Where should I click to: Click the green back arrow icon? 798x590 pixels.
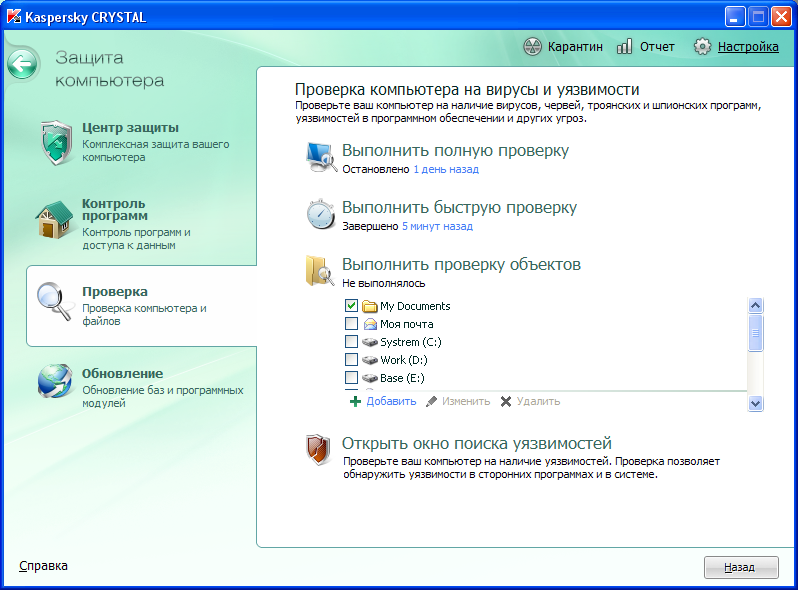point(22,64)
